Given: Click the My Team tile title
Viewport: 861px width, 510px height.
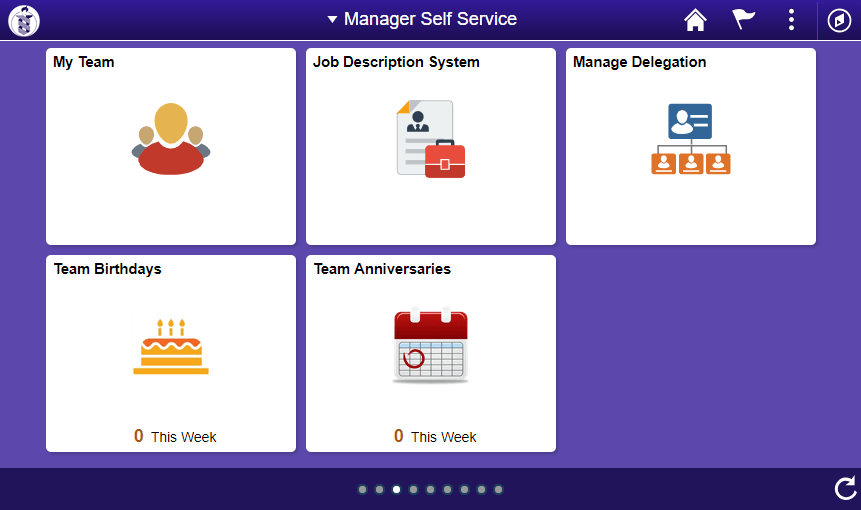Looking at the screenshot, I should coord(83,62).
